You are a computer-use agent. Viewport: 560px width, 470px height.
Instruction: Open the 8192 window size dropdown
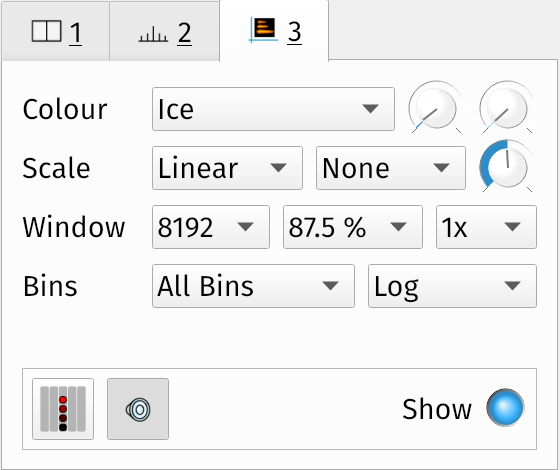point(211,227)
